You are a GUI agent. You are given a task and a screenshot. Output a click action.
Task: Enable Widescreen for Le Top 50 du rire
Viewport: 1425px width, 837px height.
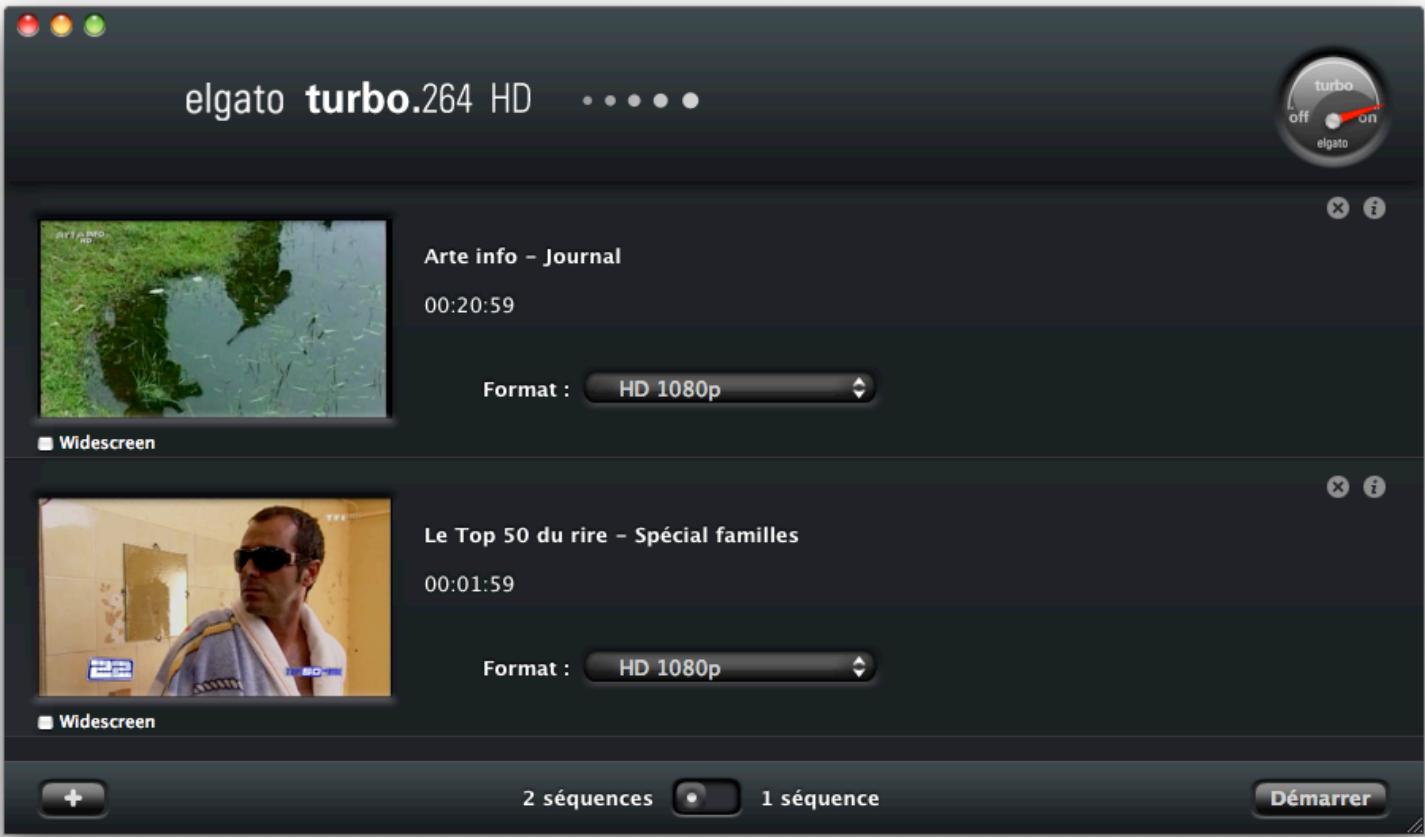45,722
